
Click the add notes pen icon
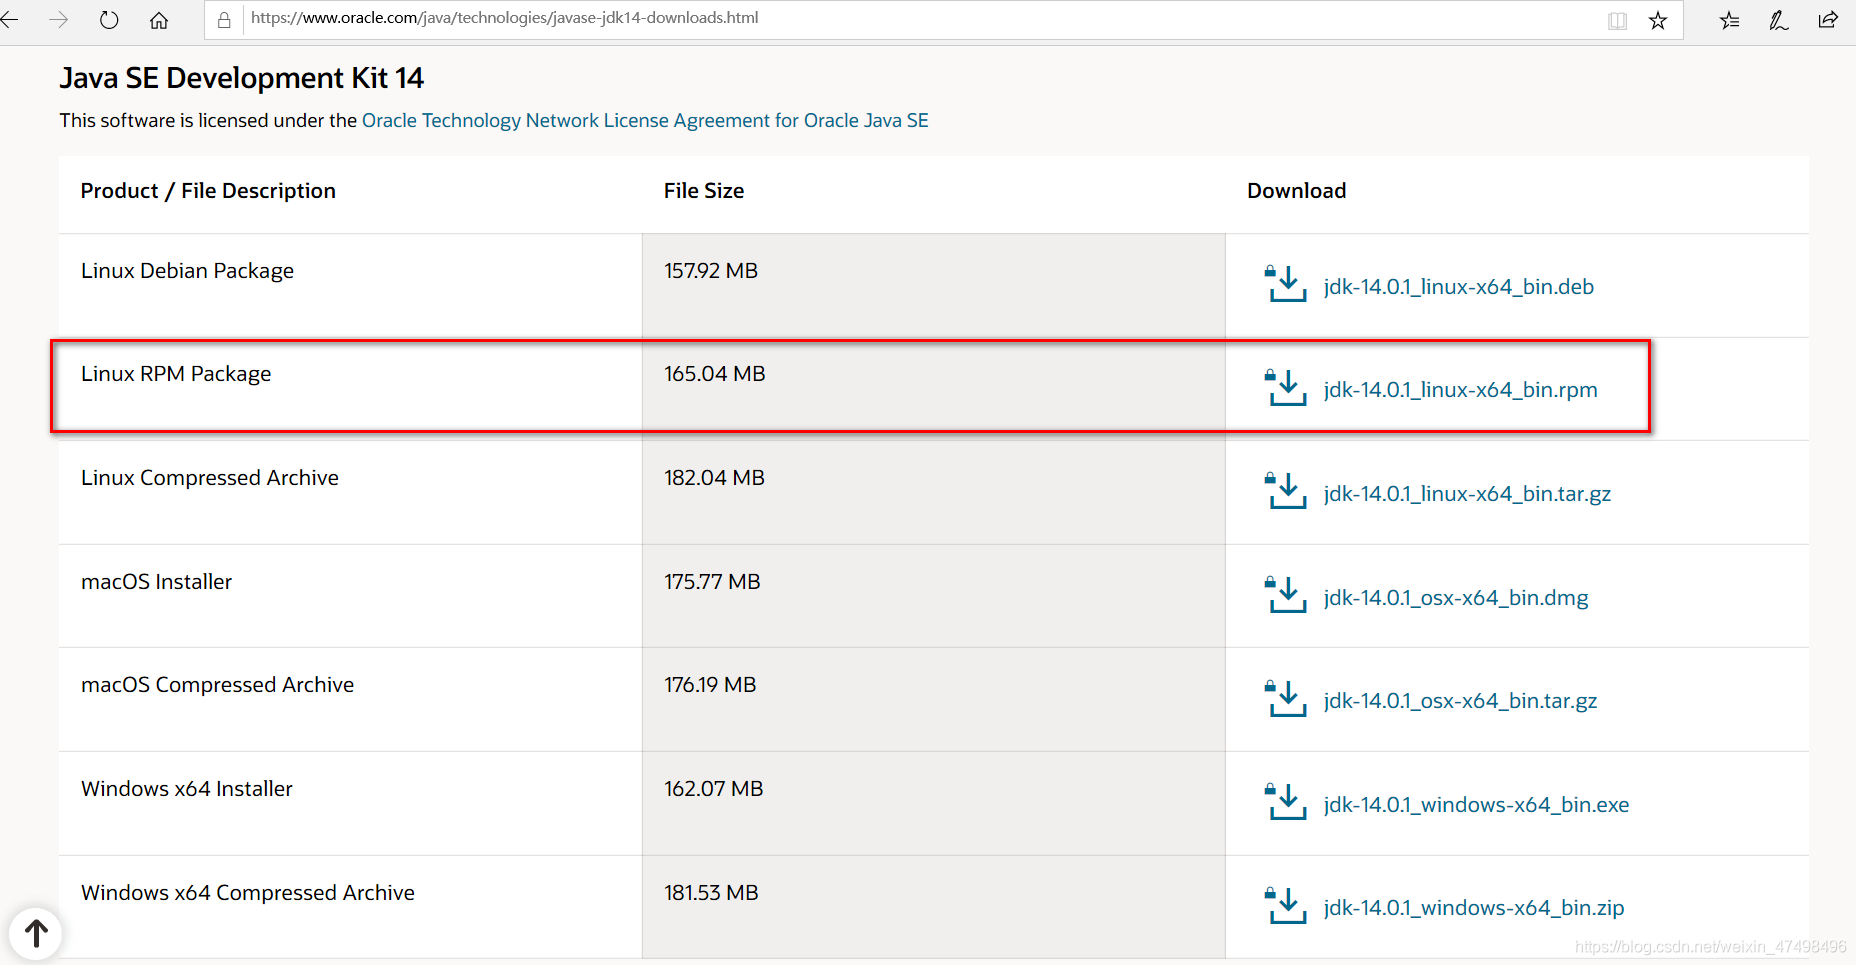click(x=1779, y=20)
